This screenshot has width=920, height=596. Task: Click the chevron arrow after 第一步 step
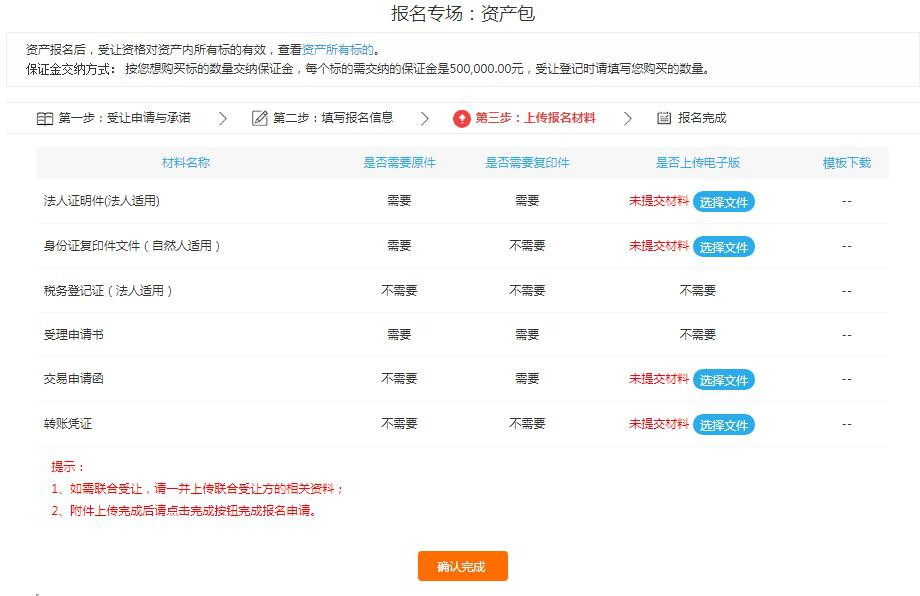(x=222, y=118)
